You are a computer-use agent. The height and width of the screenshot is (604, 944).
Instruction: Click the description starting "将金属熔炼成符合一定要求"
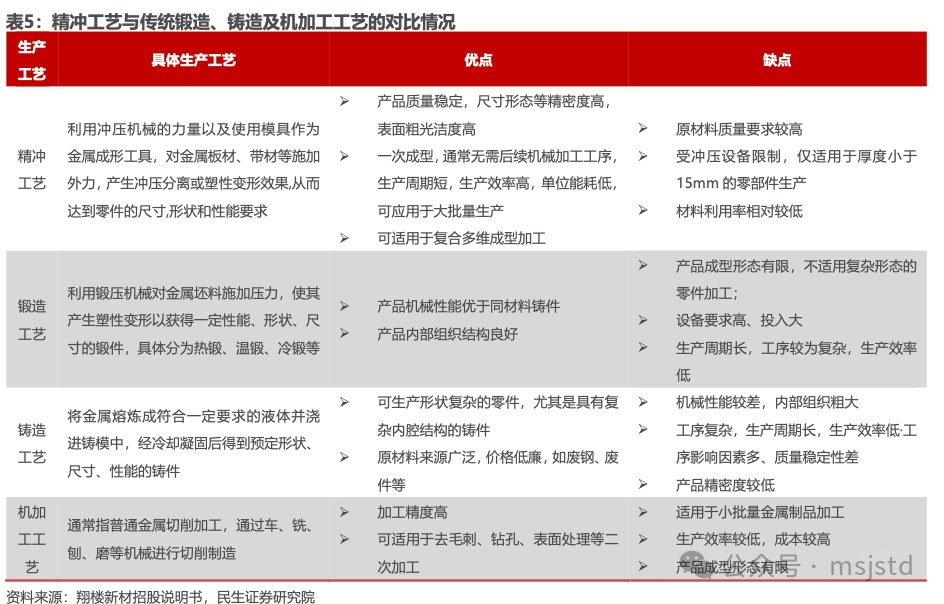click(193, 443)
